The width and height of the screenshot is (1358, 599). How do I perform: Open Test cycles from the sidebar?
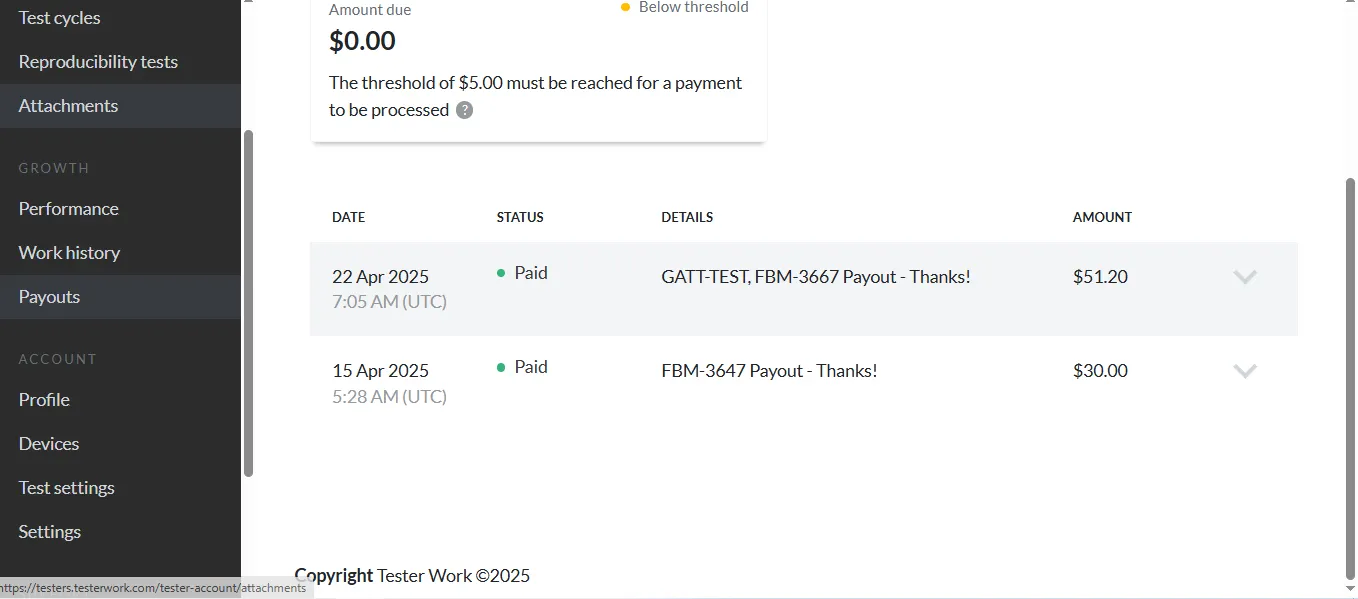59,17
